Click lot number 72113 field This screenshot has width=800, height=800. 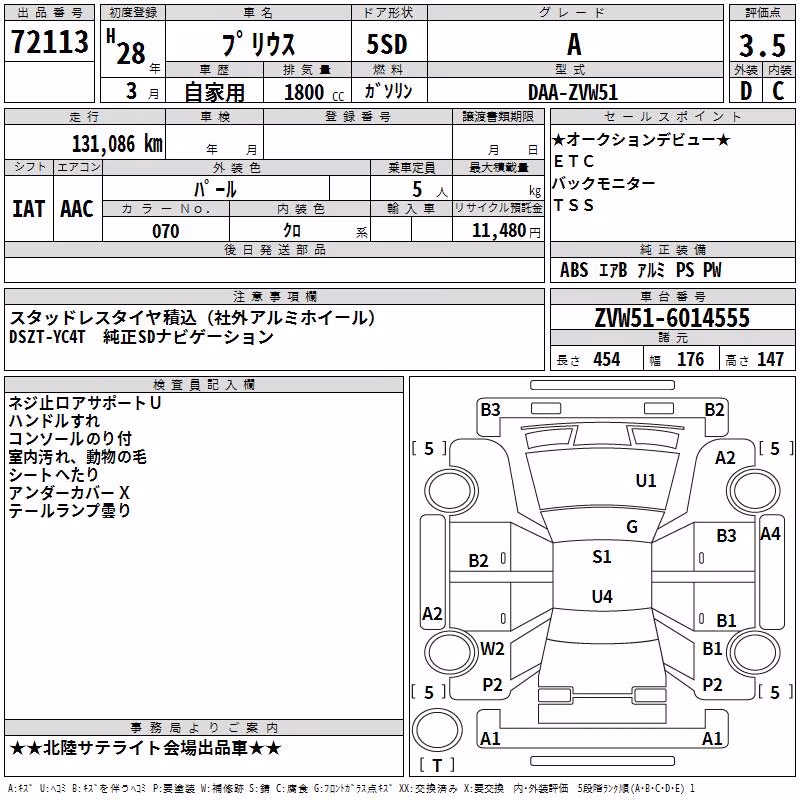click(49, 41)
